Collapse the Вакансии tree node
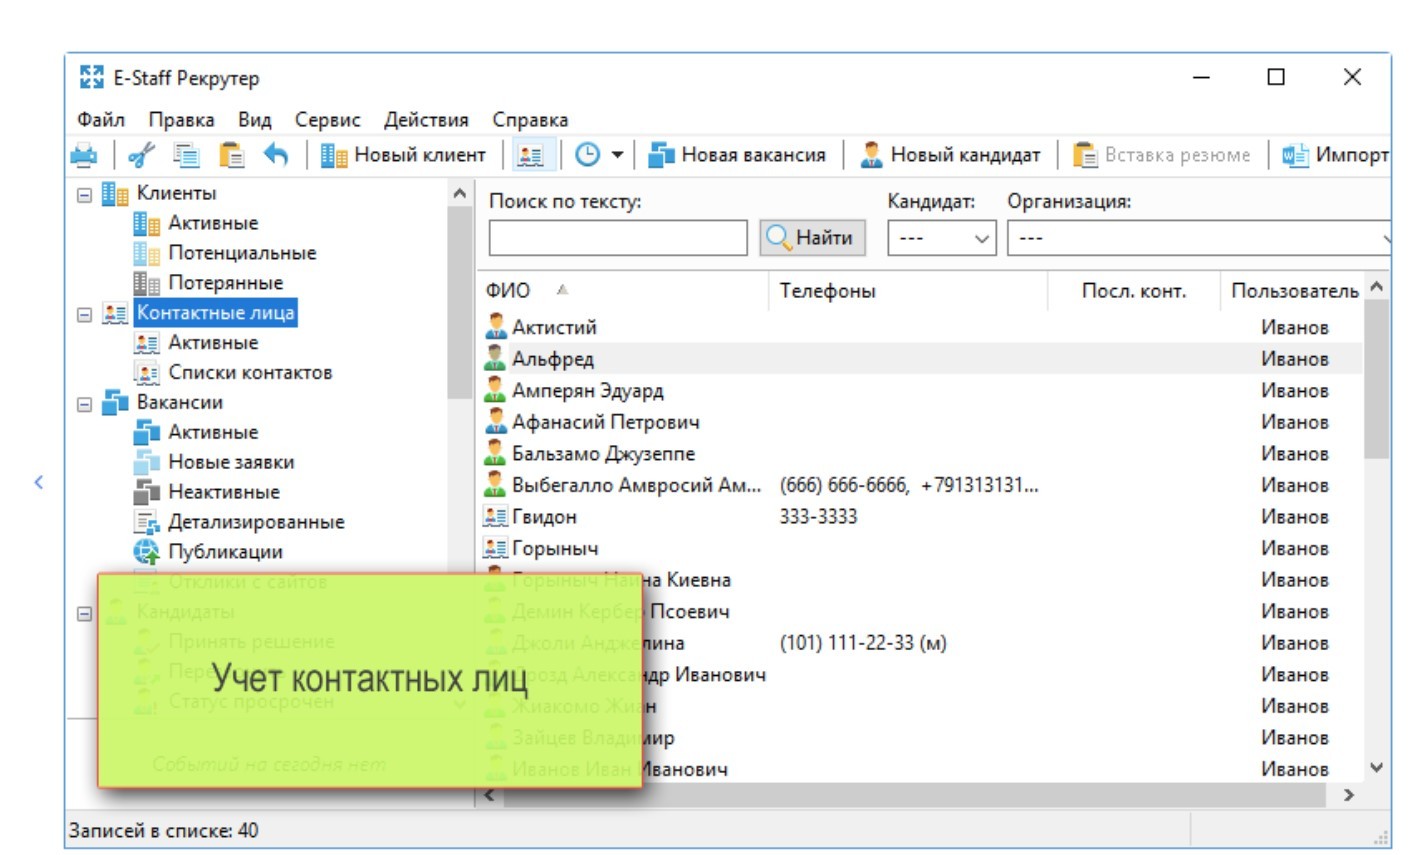The image size is (1411, 855). pyautogui.click(x=85, y=404)
